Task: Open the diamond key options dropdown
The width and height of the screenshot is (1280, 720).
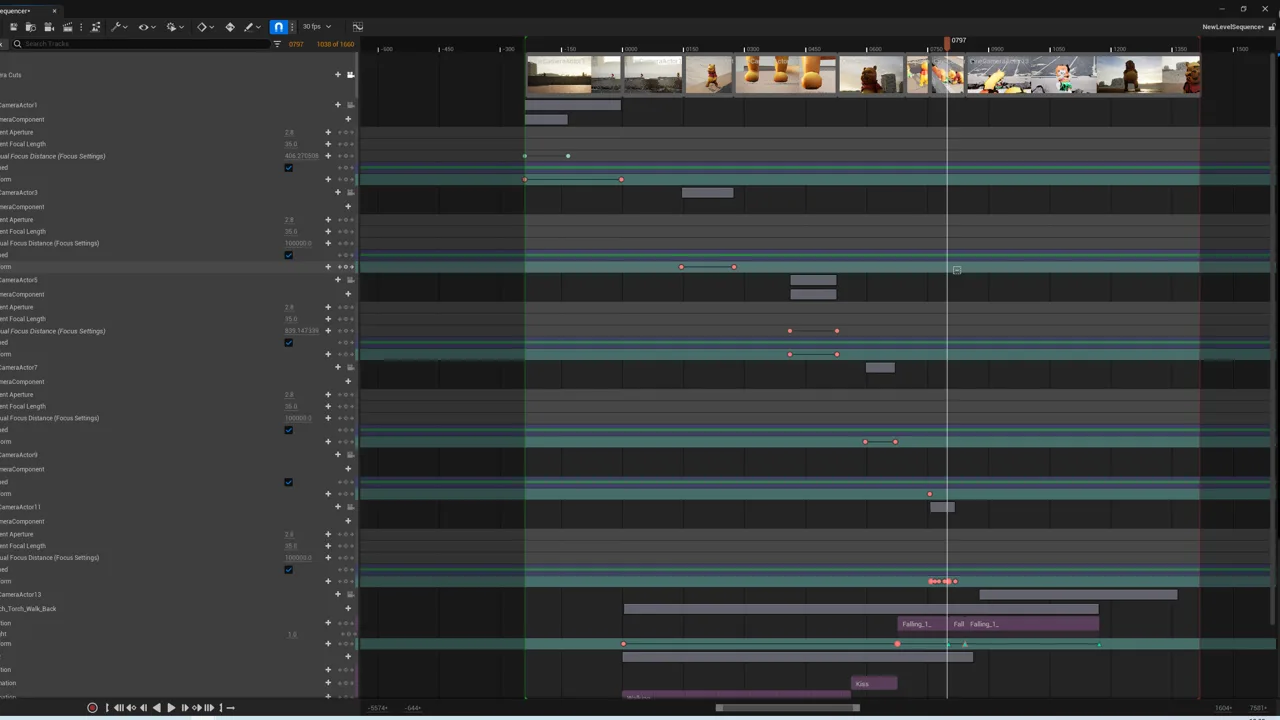Action: [204, 27]
